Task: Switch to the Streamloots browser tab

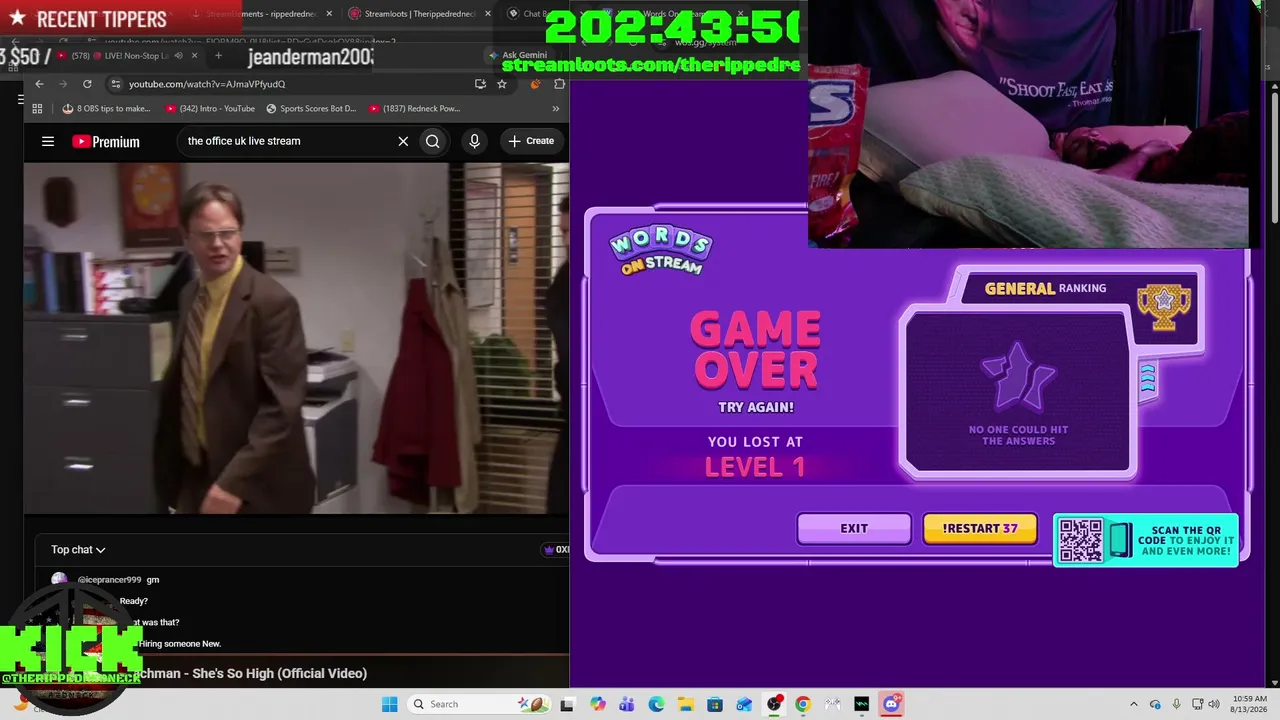Action: point(420,14)
